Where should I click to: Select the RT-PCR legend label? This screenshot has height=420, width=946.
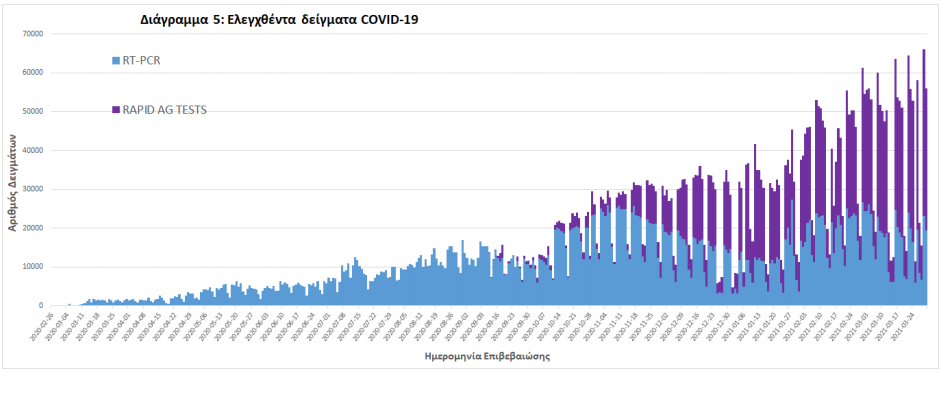click(x=142, y=62)
